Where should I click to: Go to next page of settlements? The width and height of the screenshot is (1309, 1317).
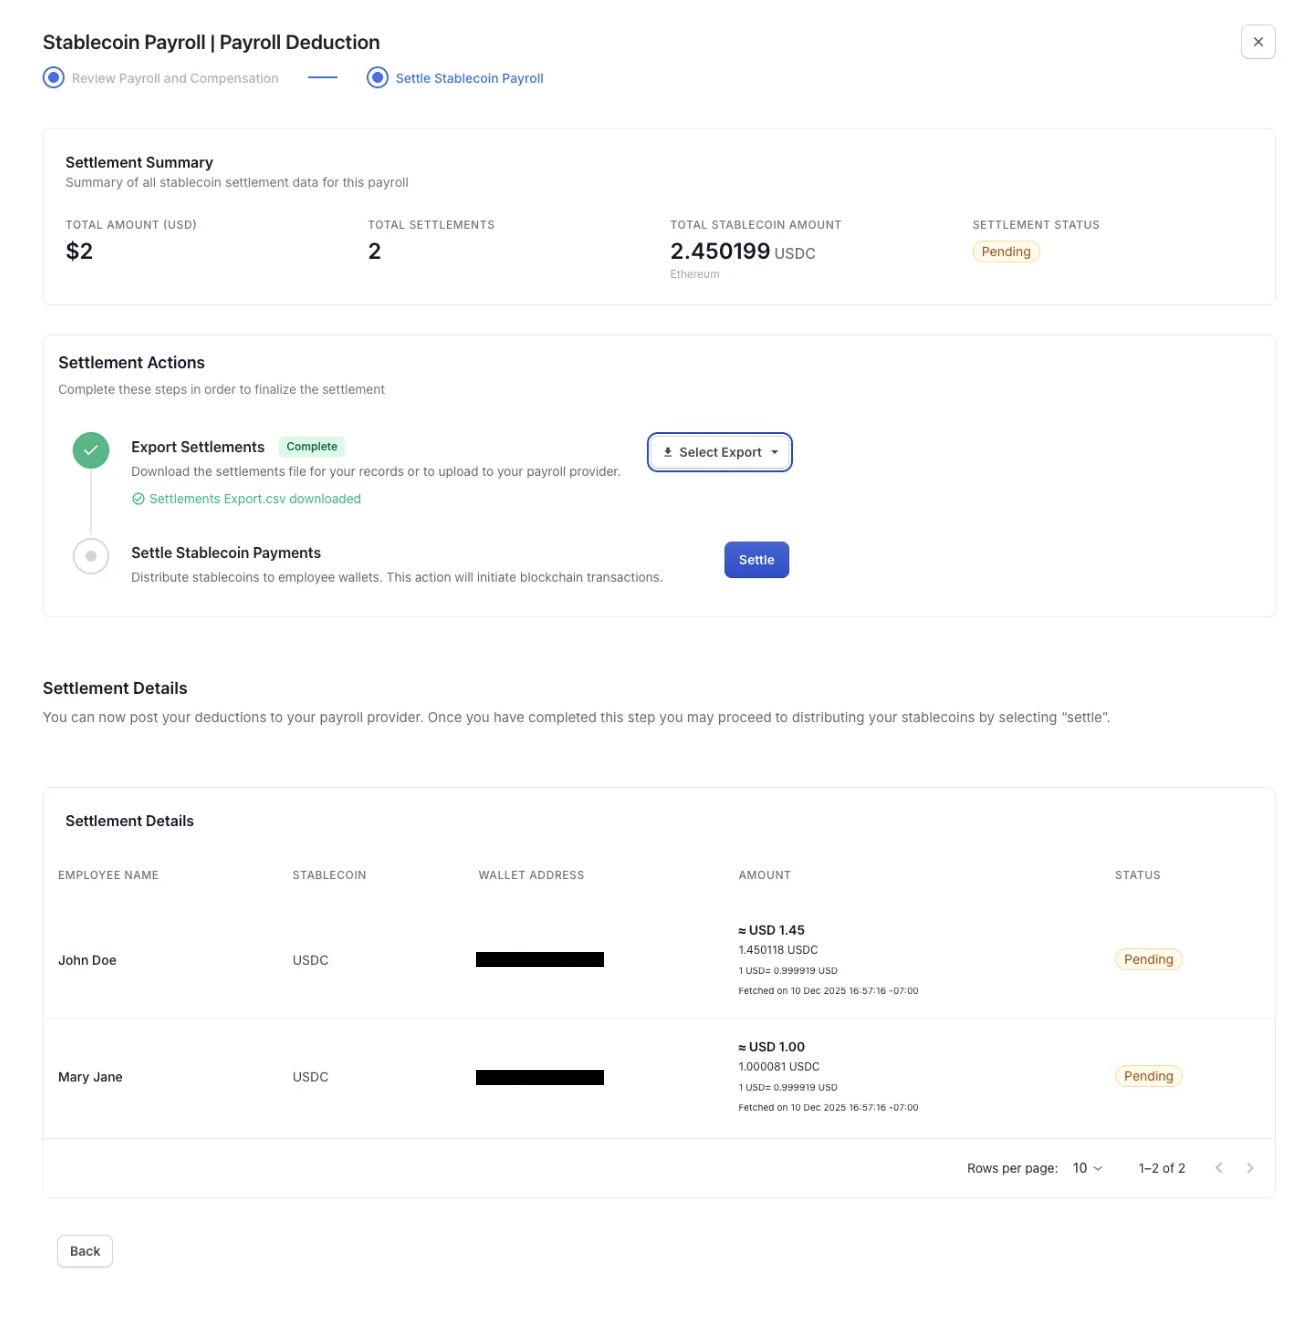(x=1249, y=1168)
